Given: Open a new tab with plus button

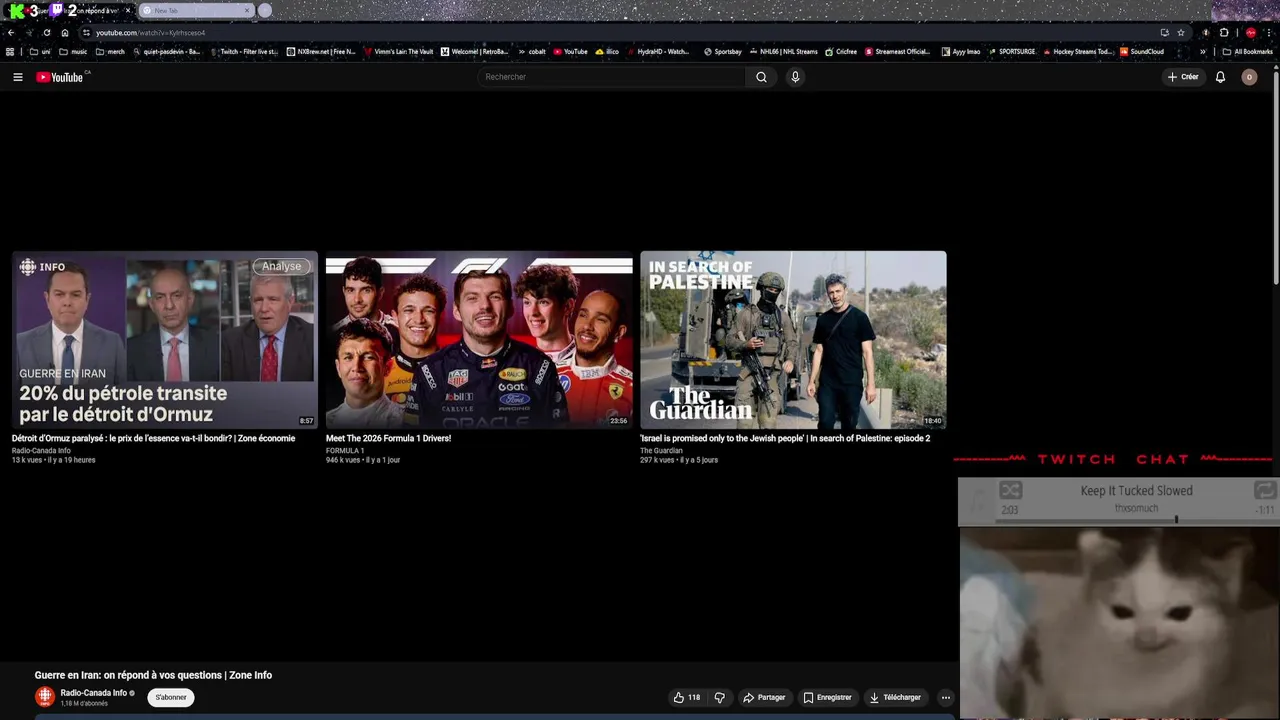Looking at the screenshot, I should tap(265, 10).
